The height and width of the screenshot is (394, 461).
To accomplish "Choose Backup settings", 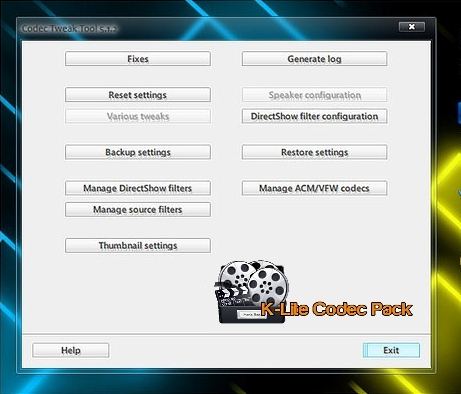I will click(138, 152).
